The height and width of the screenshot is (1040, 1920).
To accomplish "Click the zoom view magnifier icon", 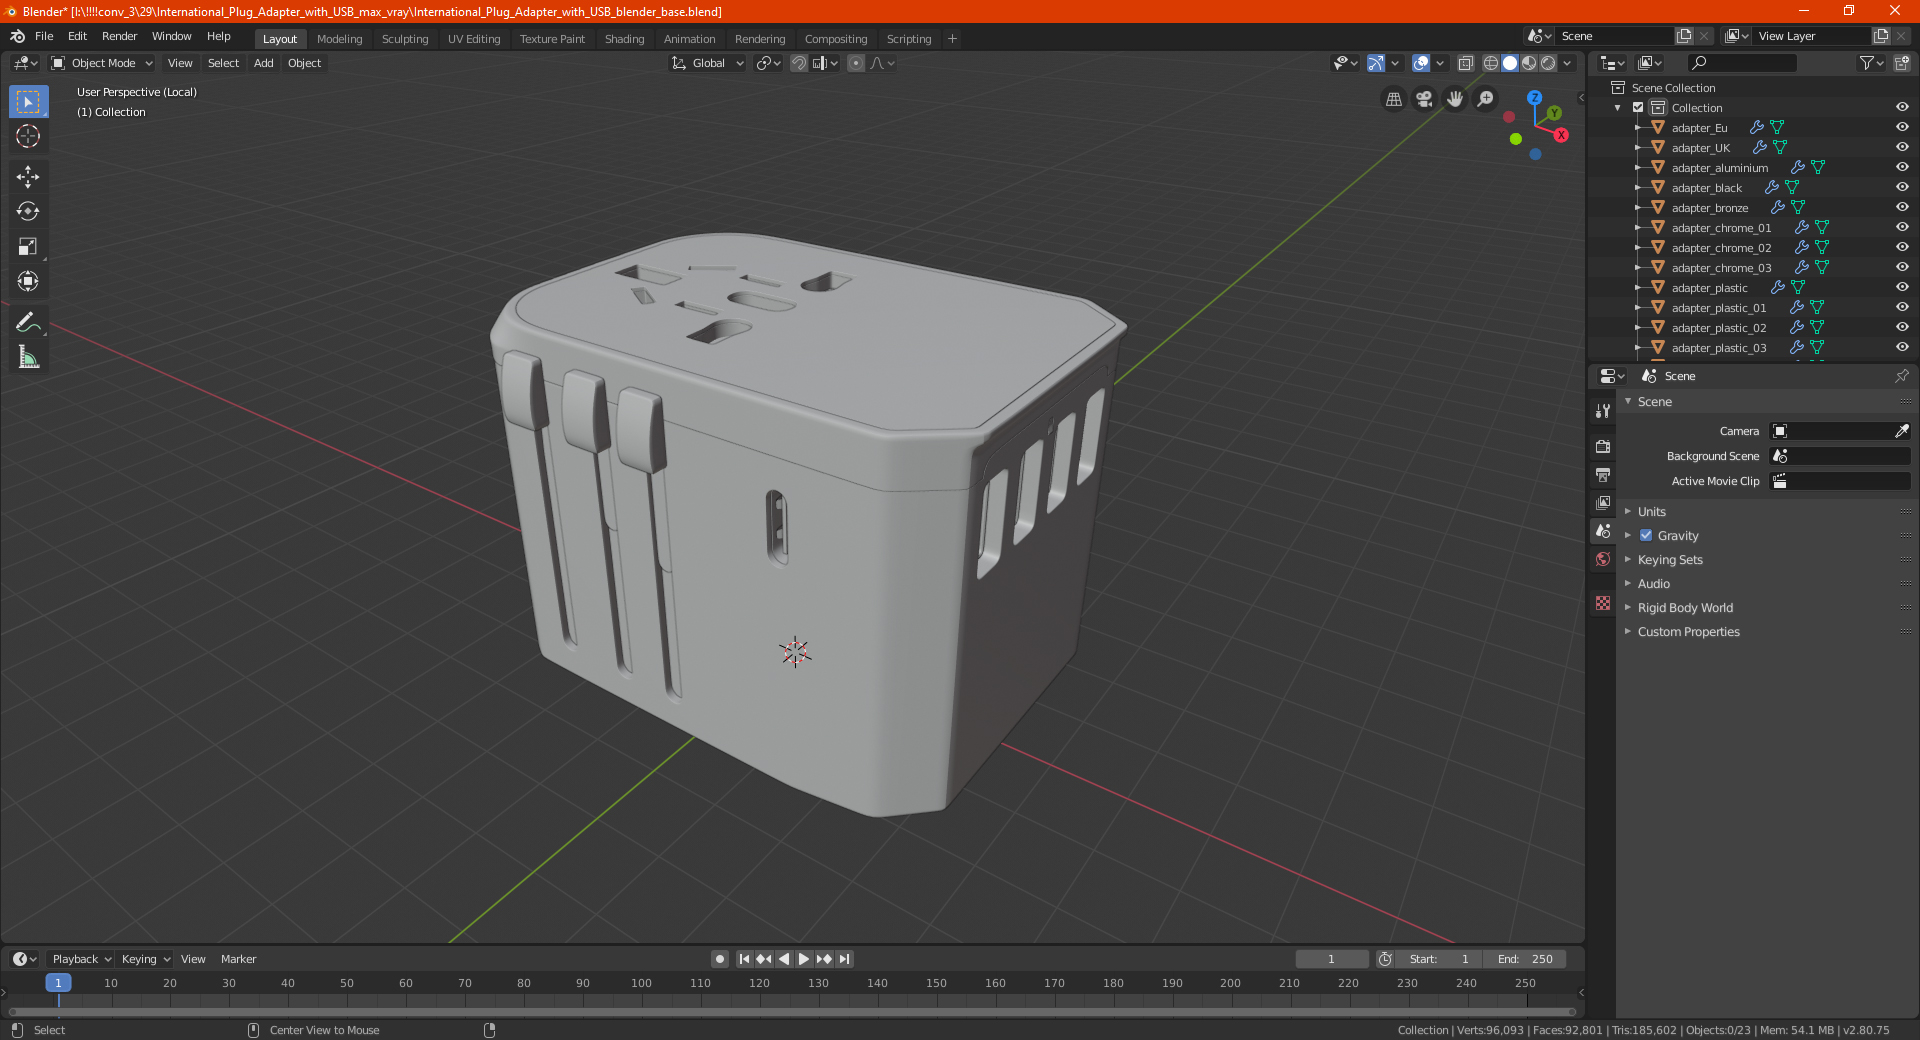I will 1486,99.
